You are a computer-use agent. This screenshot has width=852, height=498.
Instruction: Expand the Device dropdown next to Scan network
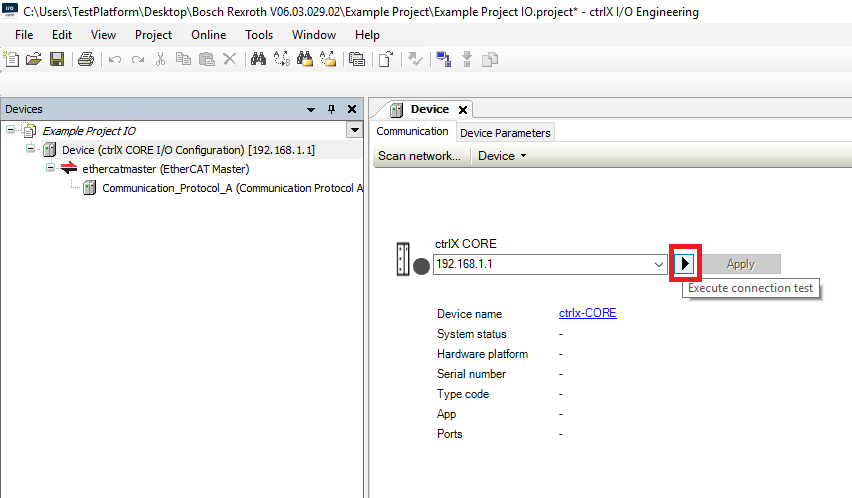(502, 156)
